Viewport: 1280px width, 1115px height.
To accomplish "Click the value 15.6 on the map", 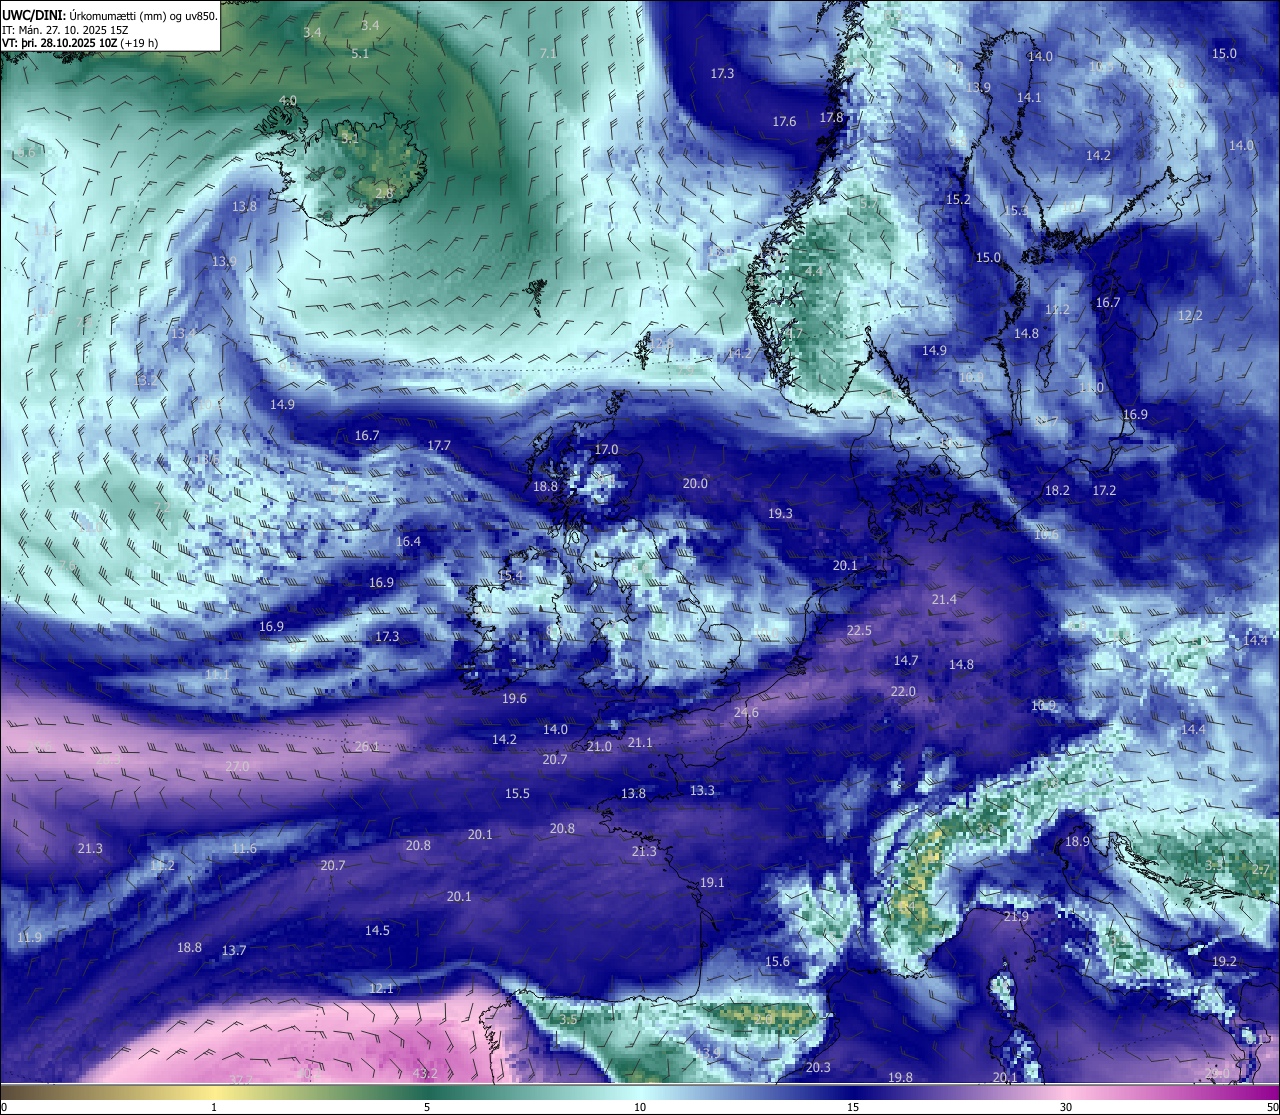I will (x=777, y=961).
